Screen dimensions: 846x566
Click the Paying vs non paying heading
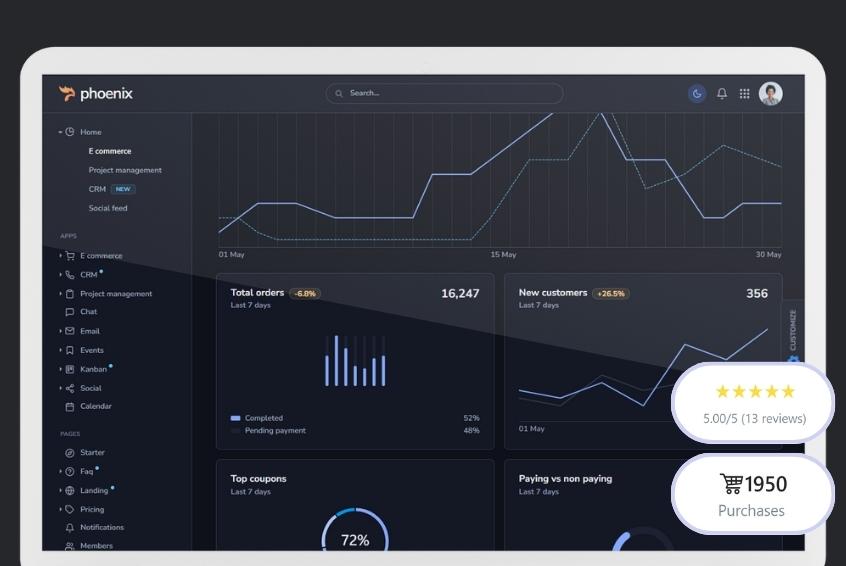(x=565, y=479)
